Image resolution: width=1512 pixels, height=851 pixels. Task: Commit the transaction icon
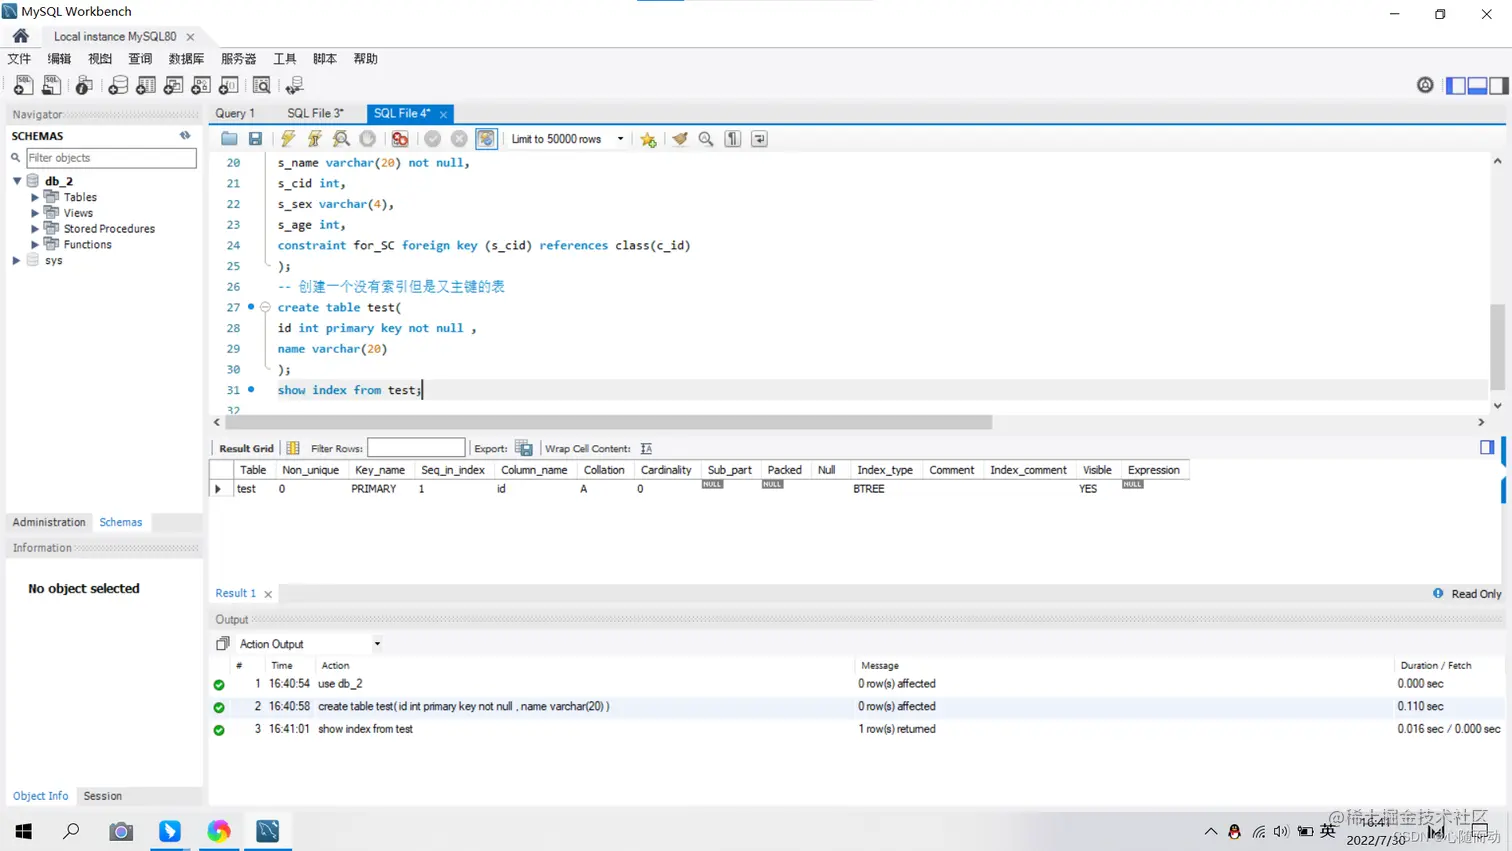tap(432, 139)
